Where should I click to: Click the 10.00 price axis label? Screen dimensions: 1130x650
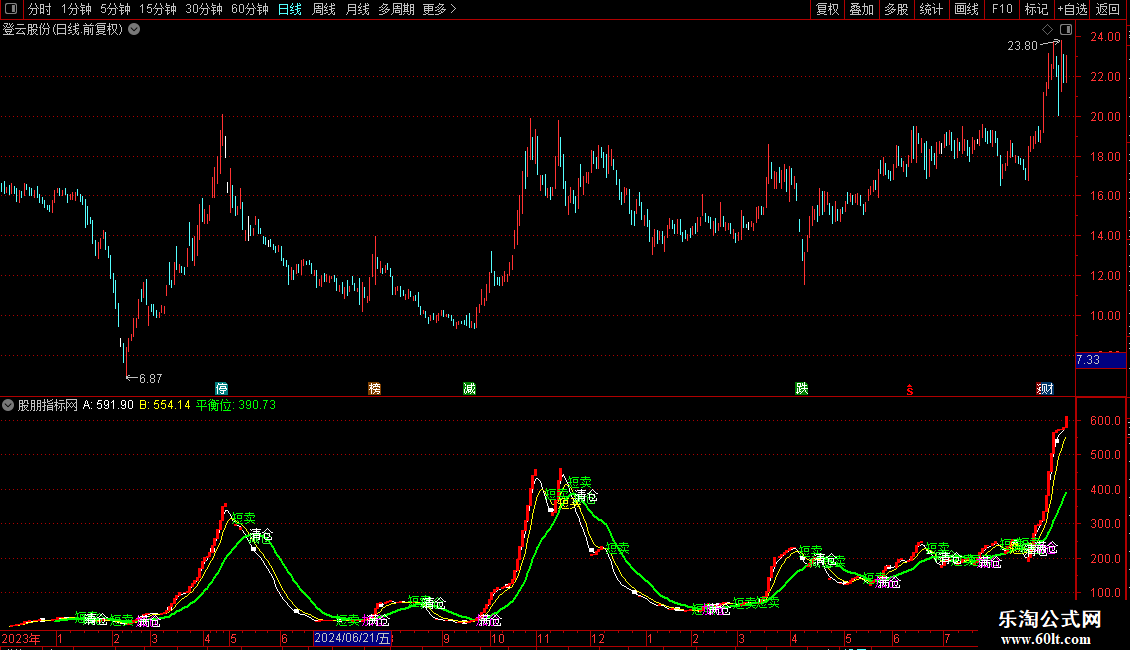coord(1105,316)
